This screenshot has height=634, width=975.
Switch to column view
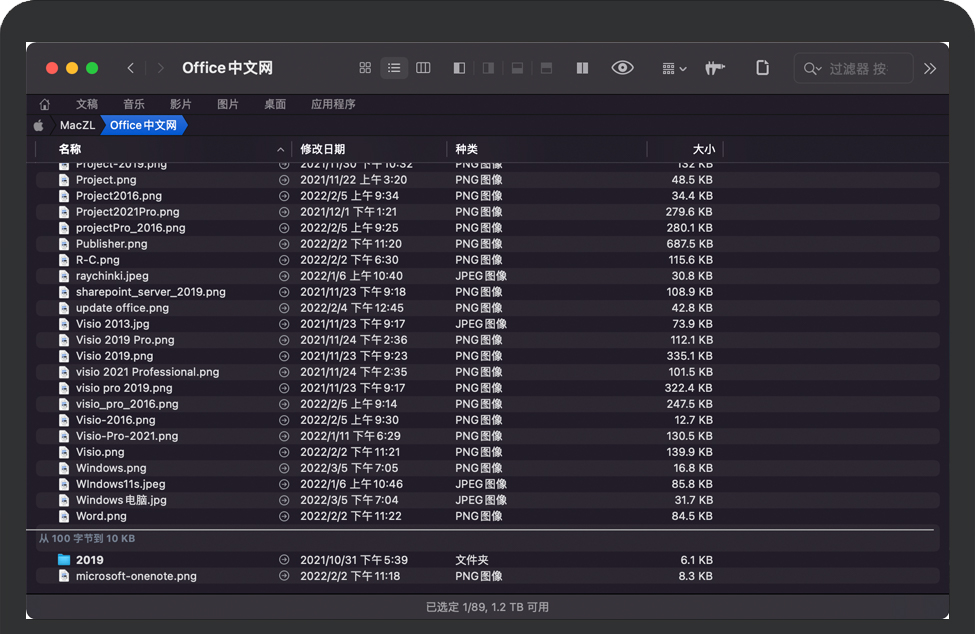(423, 68)
